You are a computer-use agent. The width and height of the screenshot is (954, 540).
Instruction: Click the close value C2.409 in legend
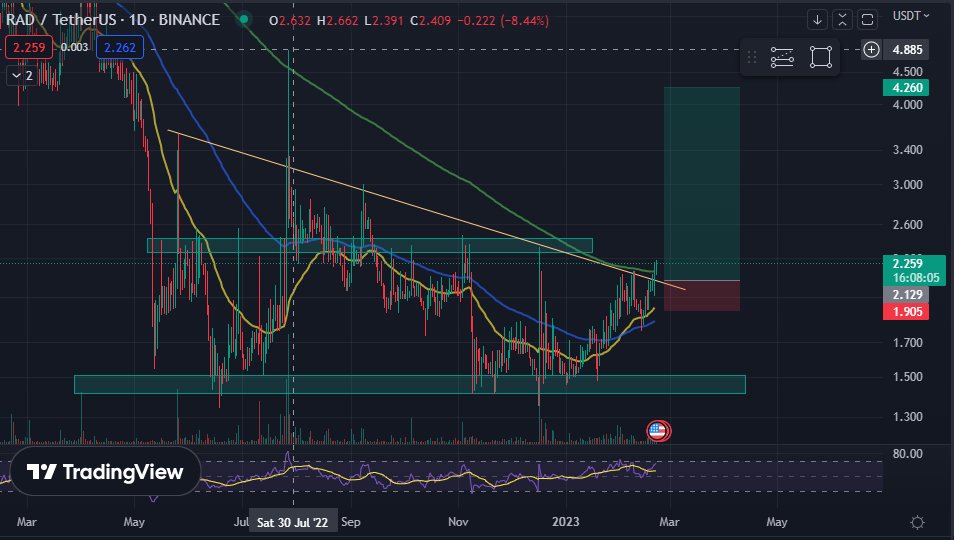tap(430, 21)
